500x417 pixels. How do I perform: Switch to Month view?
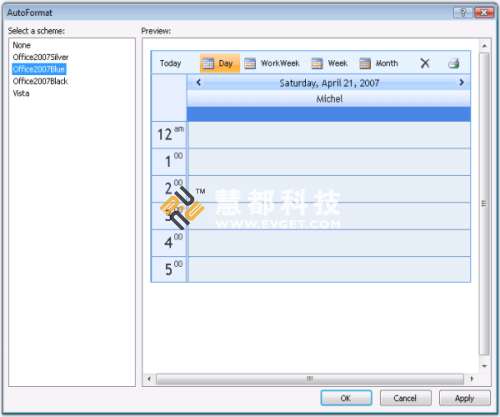379,63
